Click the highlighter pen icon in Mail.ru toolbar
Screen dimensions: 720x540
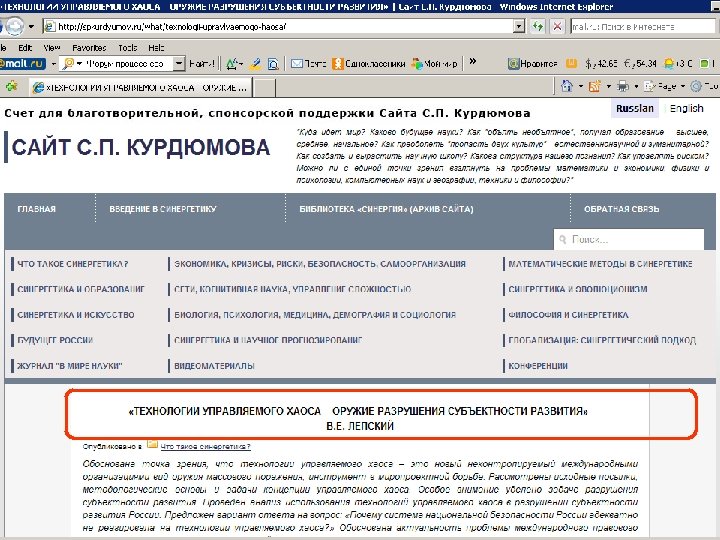coord(255,64)
